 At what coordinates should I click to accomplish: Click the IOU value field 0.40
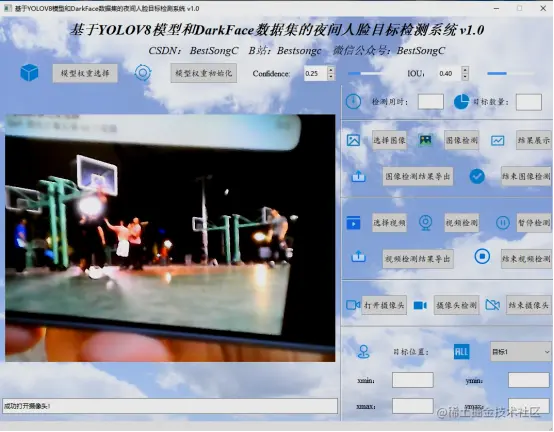tap(450, 73)
